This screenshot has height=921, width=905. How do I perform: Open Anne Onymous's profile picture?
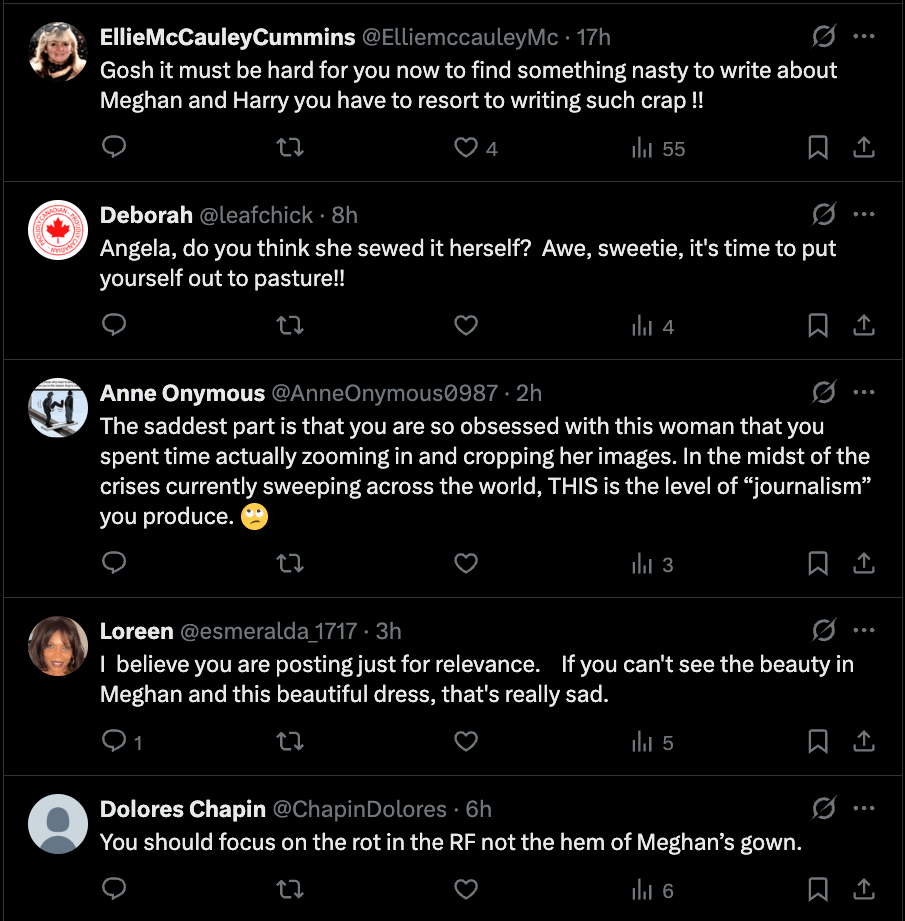(x=59, y=408)
